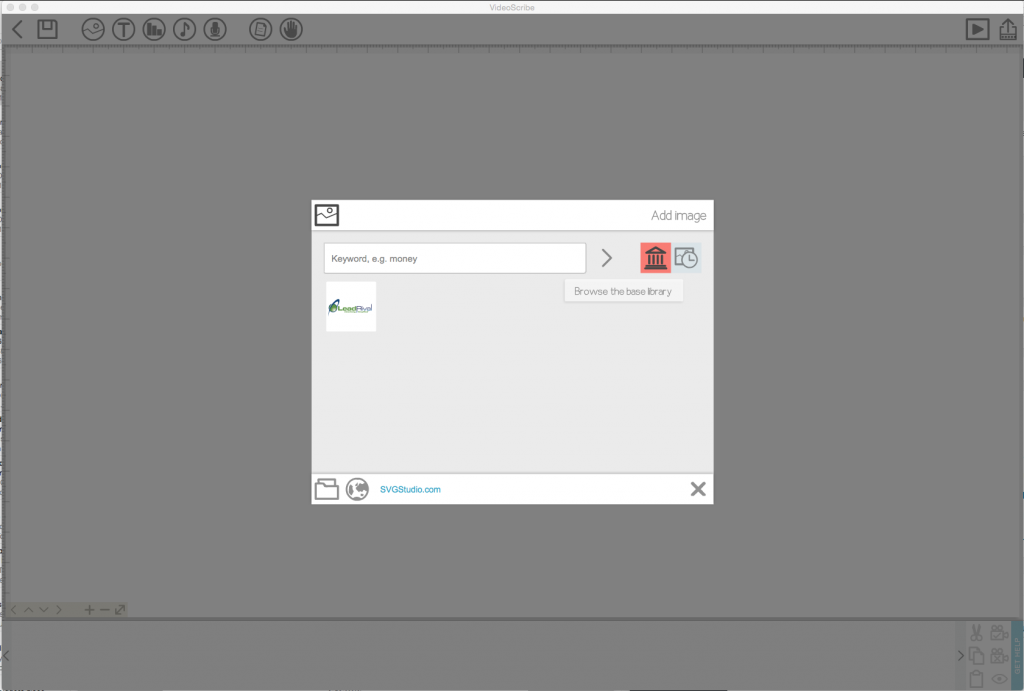This screenshot has width=1024, height=691.
Task: Select the add text tool
Action: click(122, 29)
